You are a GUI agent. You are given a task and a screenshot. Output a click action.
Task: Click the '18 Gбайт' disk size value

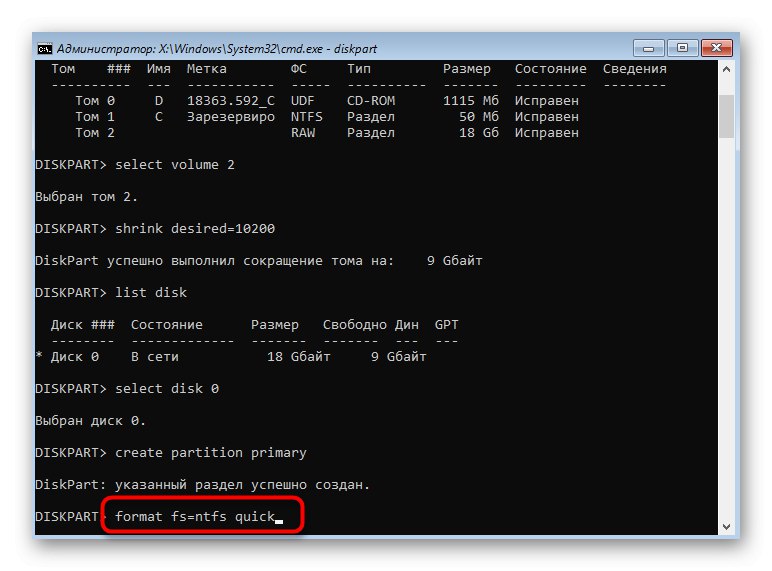click(x=298, y=356)
